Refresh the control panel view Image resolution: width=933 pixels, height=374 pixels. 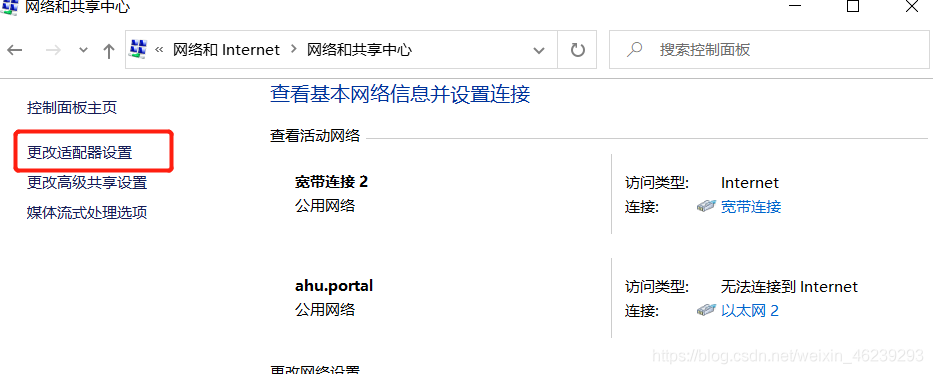(577, 50)
